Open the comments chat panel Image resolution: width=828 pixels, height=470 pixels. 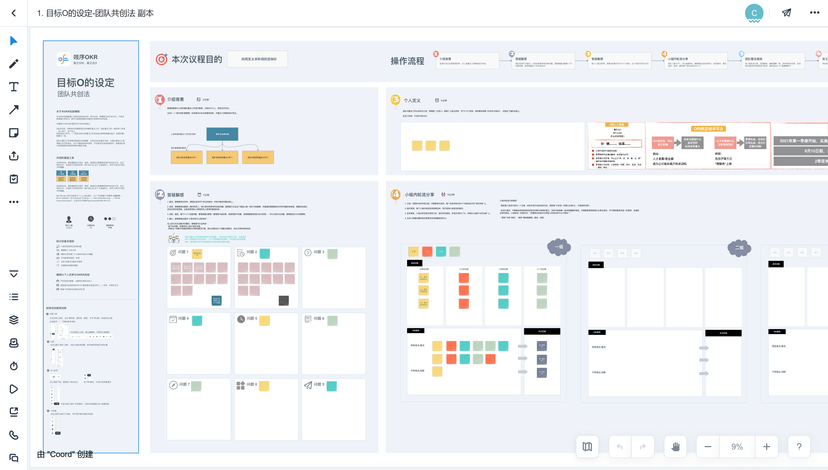tap(14, 458)
